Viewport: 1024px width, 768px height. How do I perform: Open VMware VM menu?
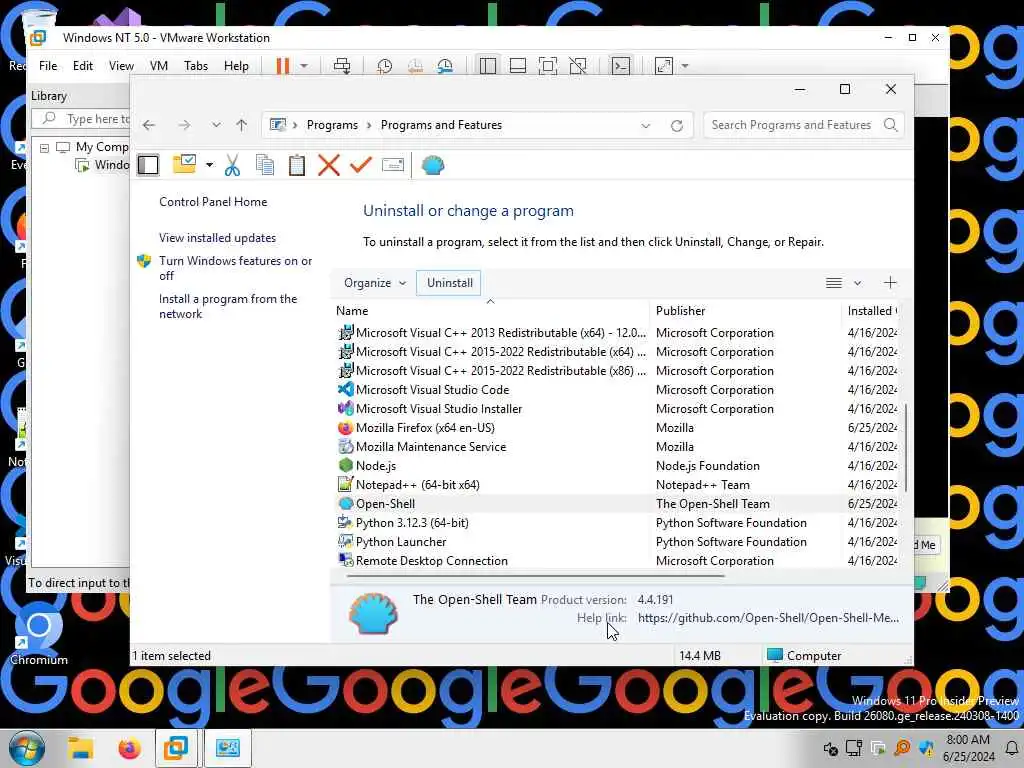[x=159, y=66]
